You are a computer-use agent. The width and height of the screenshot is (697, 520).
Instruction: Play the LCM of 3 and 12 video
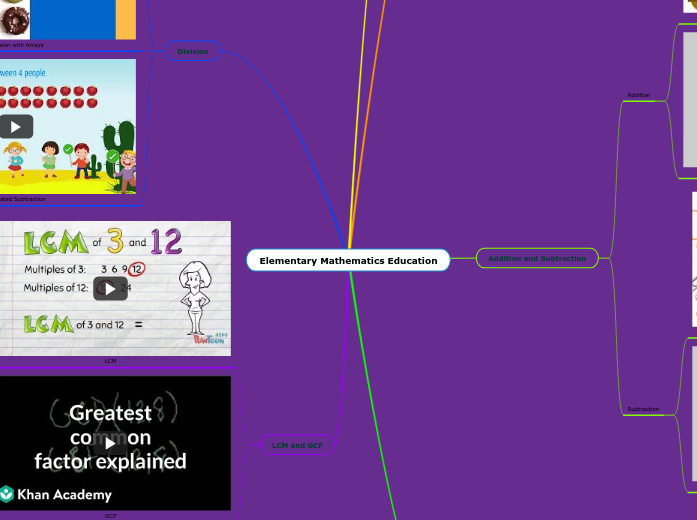tap(110, 289)
